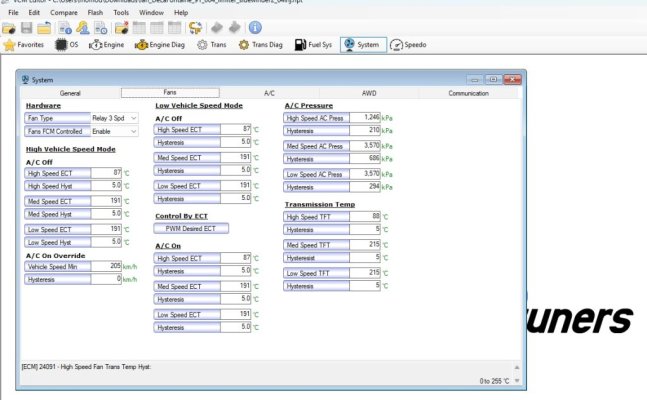Open the Fuel Sys pump section
This screenshot has width=647, height=400.
pyautogui.click(x=313, y=45)
